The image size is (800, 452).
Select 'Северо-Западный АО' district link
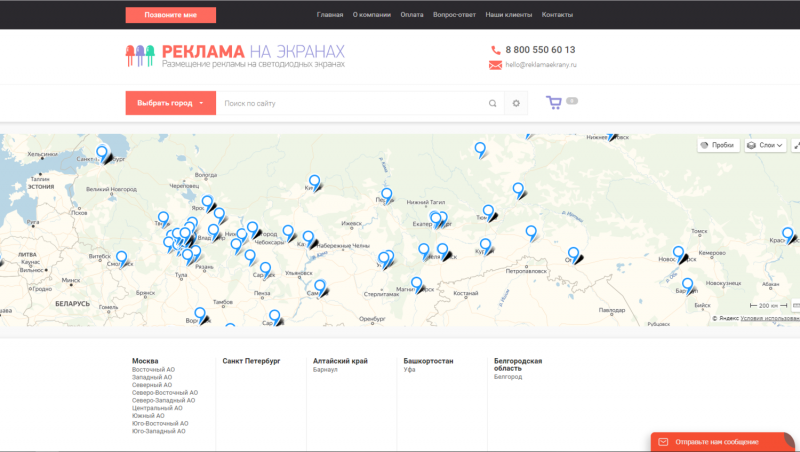pos(163,400)
